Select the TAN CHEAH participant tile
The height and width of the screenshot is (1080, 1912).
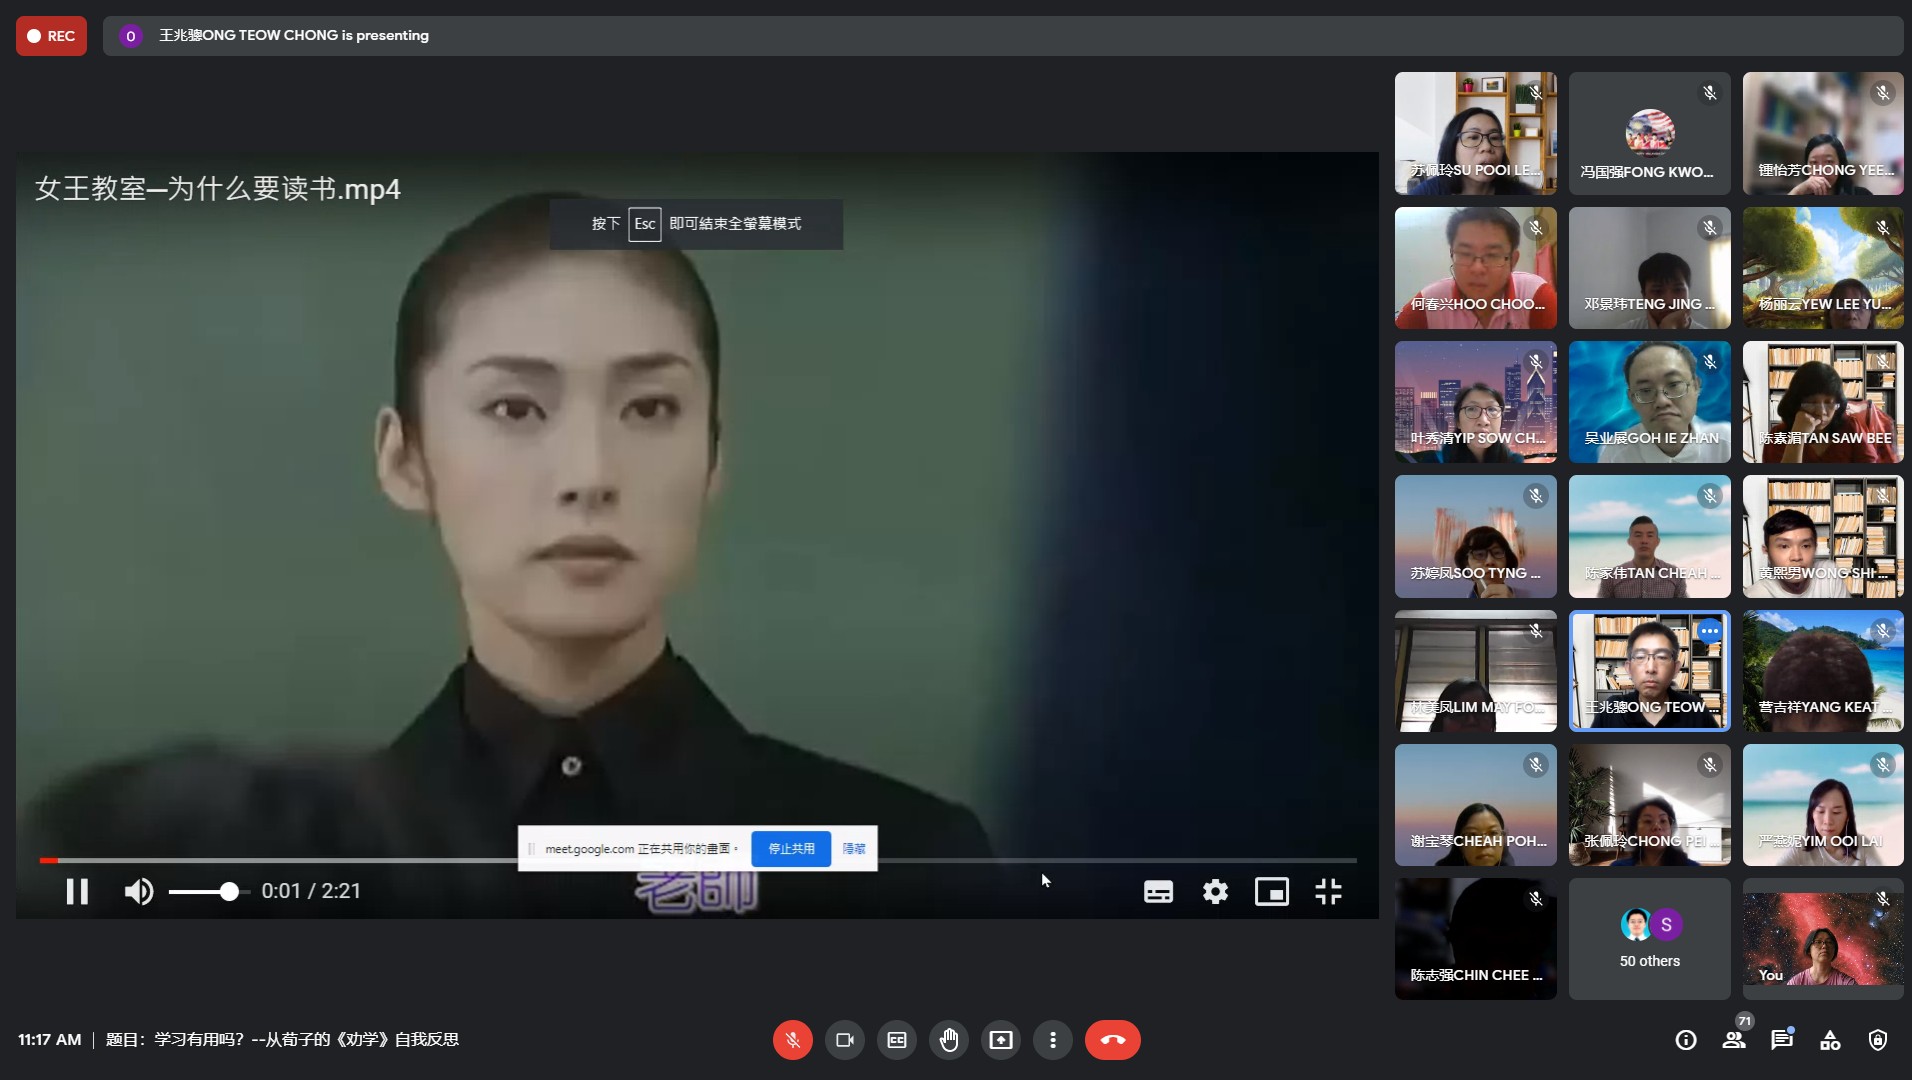1650,537
